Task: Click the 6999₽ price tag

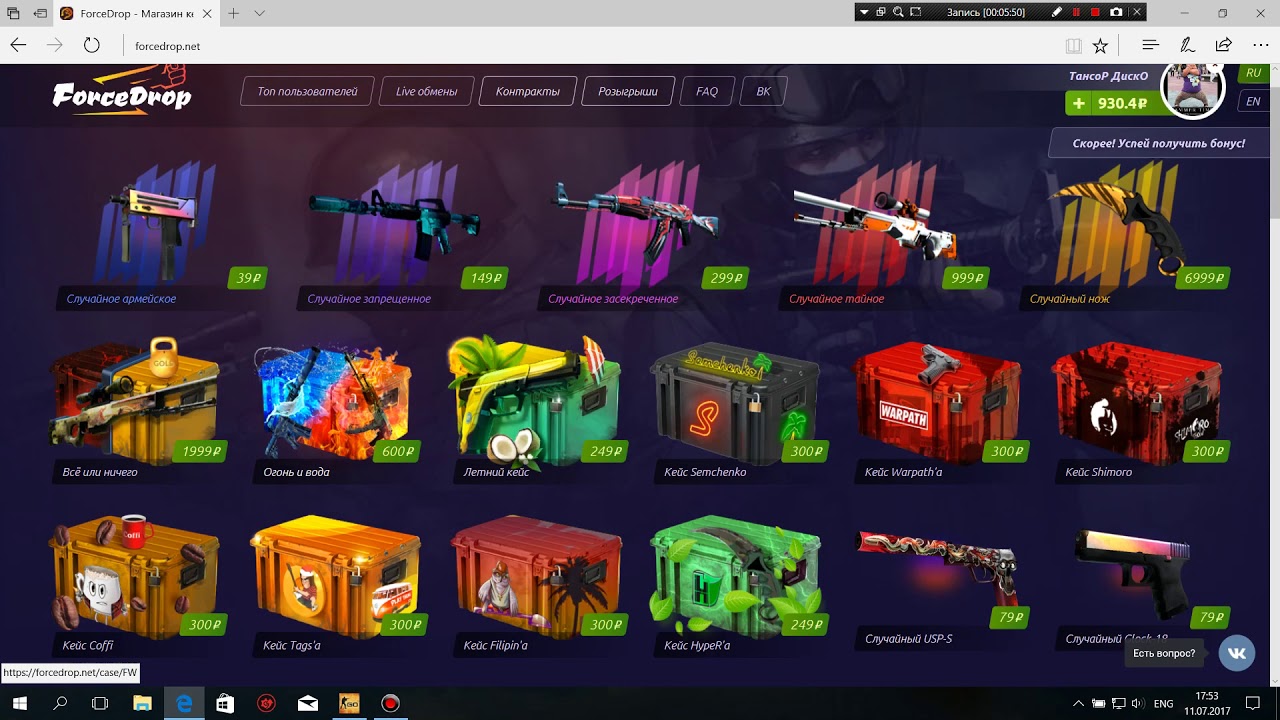Action: tap(1202, 278)
